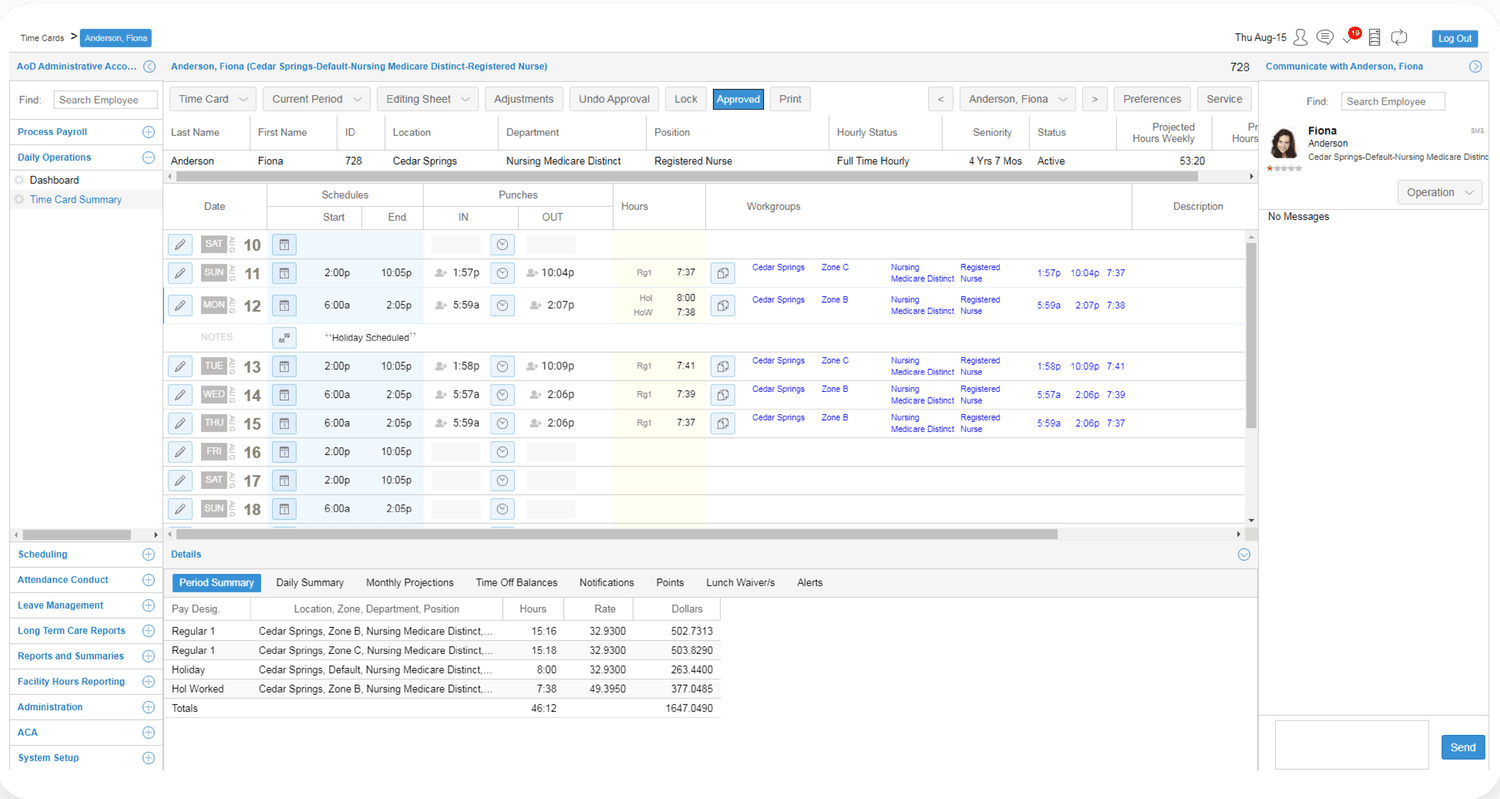Viewport: 1500px width, 799px height.
Task: Click the left Search Employee field
Action: click(106, 100)
